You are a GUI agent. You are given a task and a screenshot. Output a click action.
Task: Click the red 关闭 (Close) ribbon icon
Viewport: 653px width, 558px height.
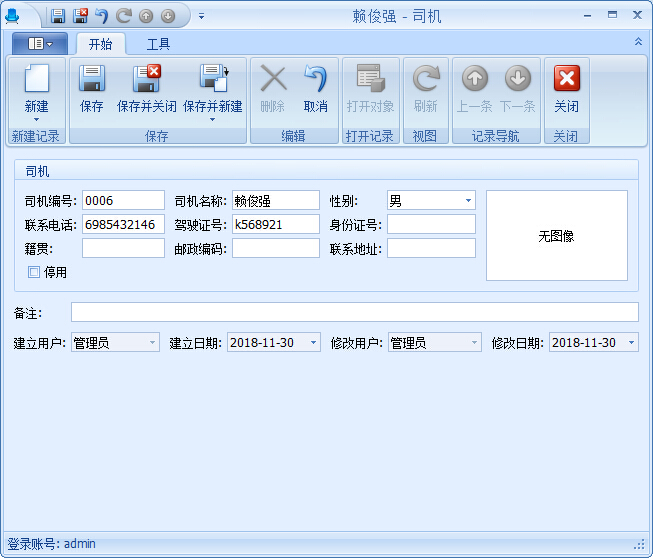click(x=566, y=80)
